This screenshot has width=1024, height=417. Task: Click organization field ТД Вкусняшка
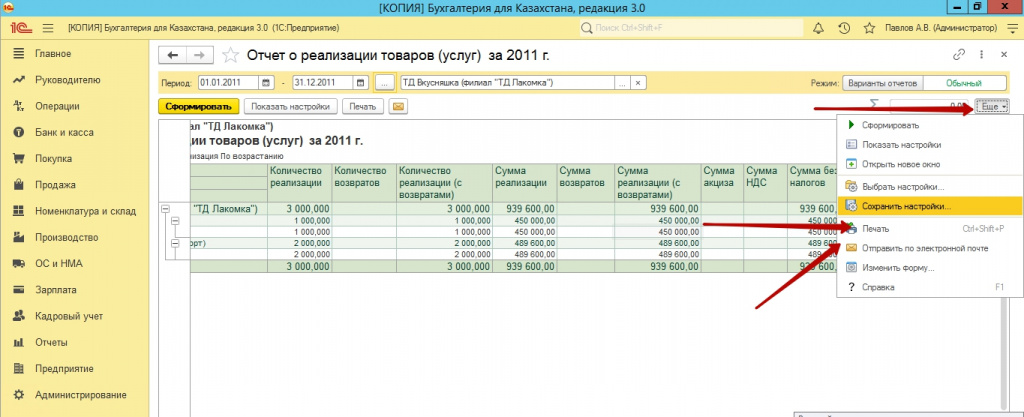point(507,83)
